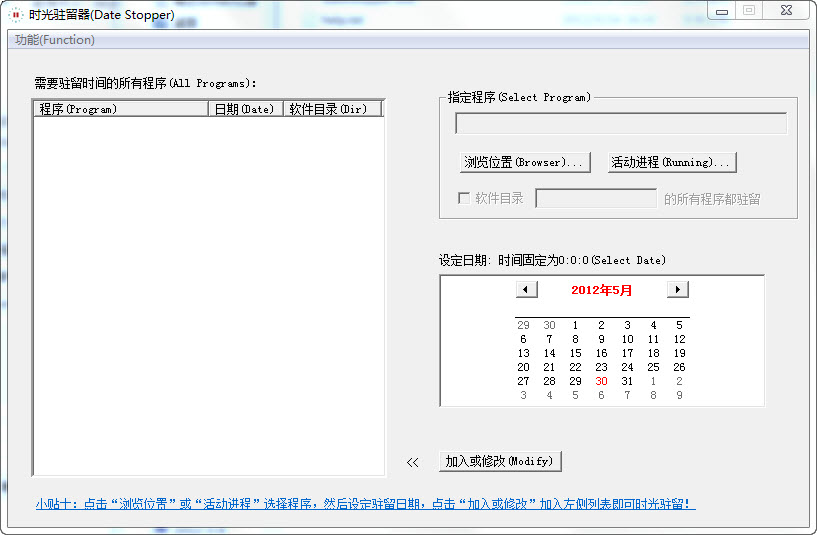
Task: Open the 功能(Function) menu
Action: click(x=55, y=40)
